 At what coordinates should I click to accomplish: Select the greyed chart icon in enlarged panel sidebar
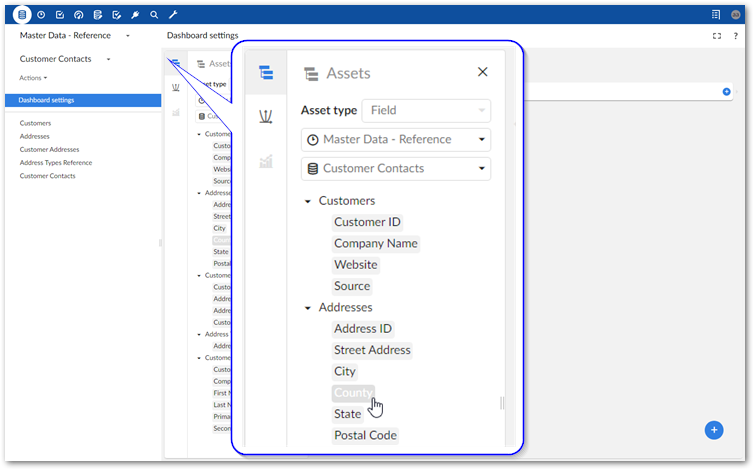point(266,161)
